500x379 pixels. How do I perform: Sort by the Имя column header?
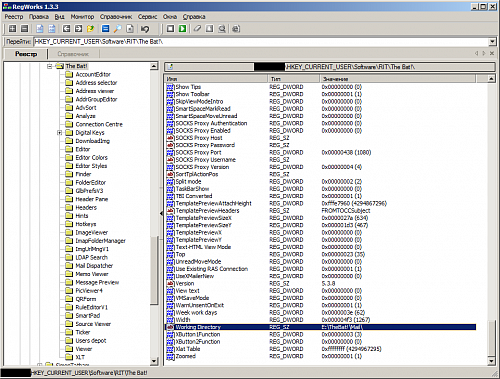[x=217, y=79]
